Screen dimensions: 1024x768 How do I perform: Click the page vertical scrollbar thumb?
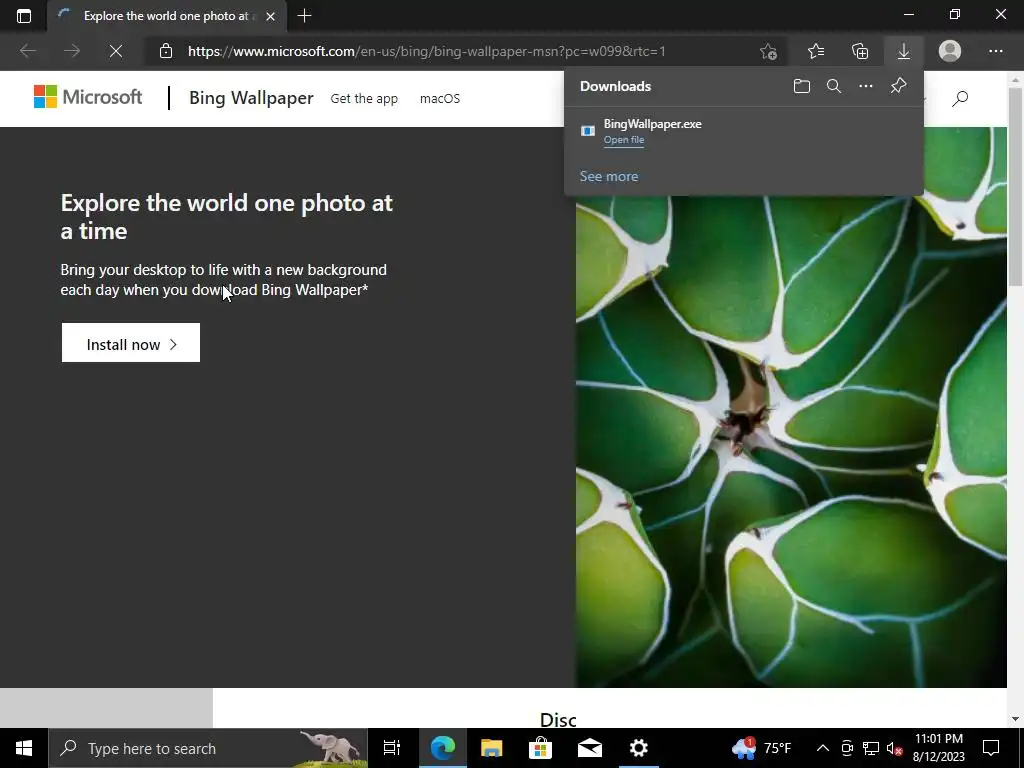point(1015,186)
